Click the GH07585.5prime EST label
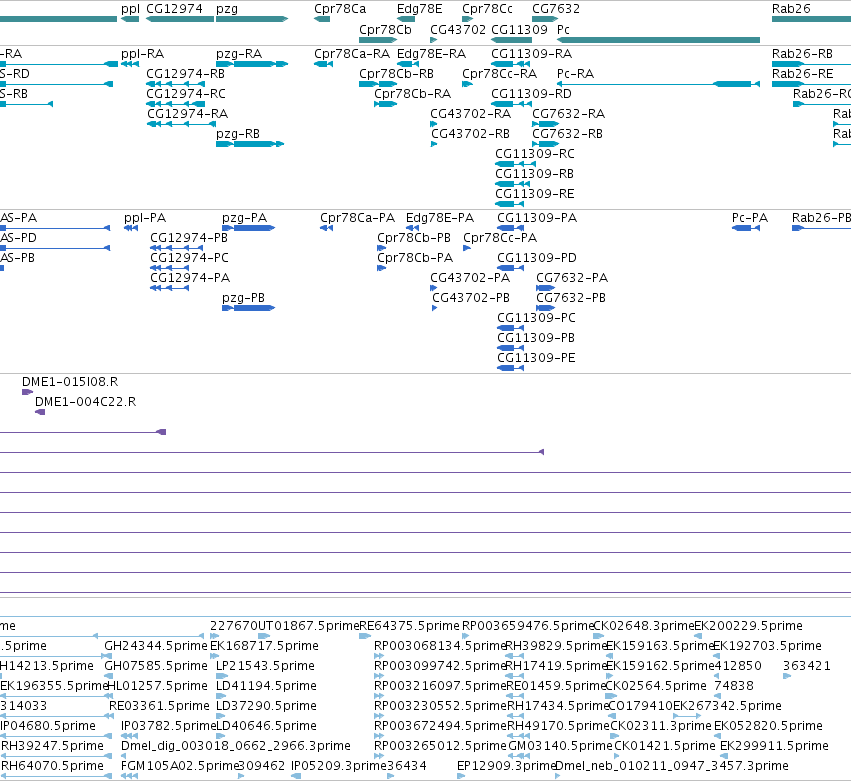Viewport: 851px width, 781px height. (156, 666)
